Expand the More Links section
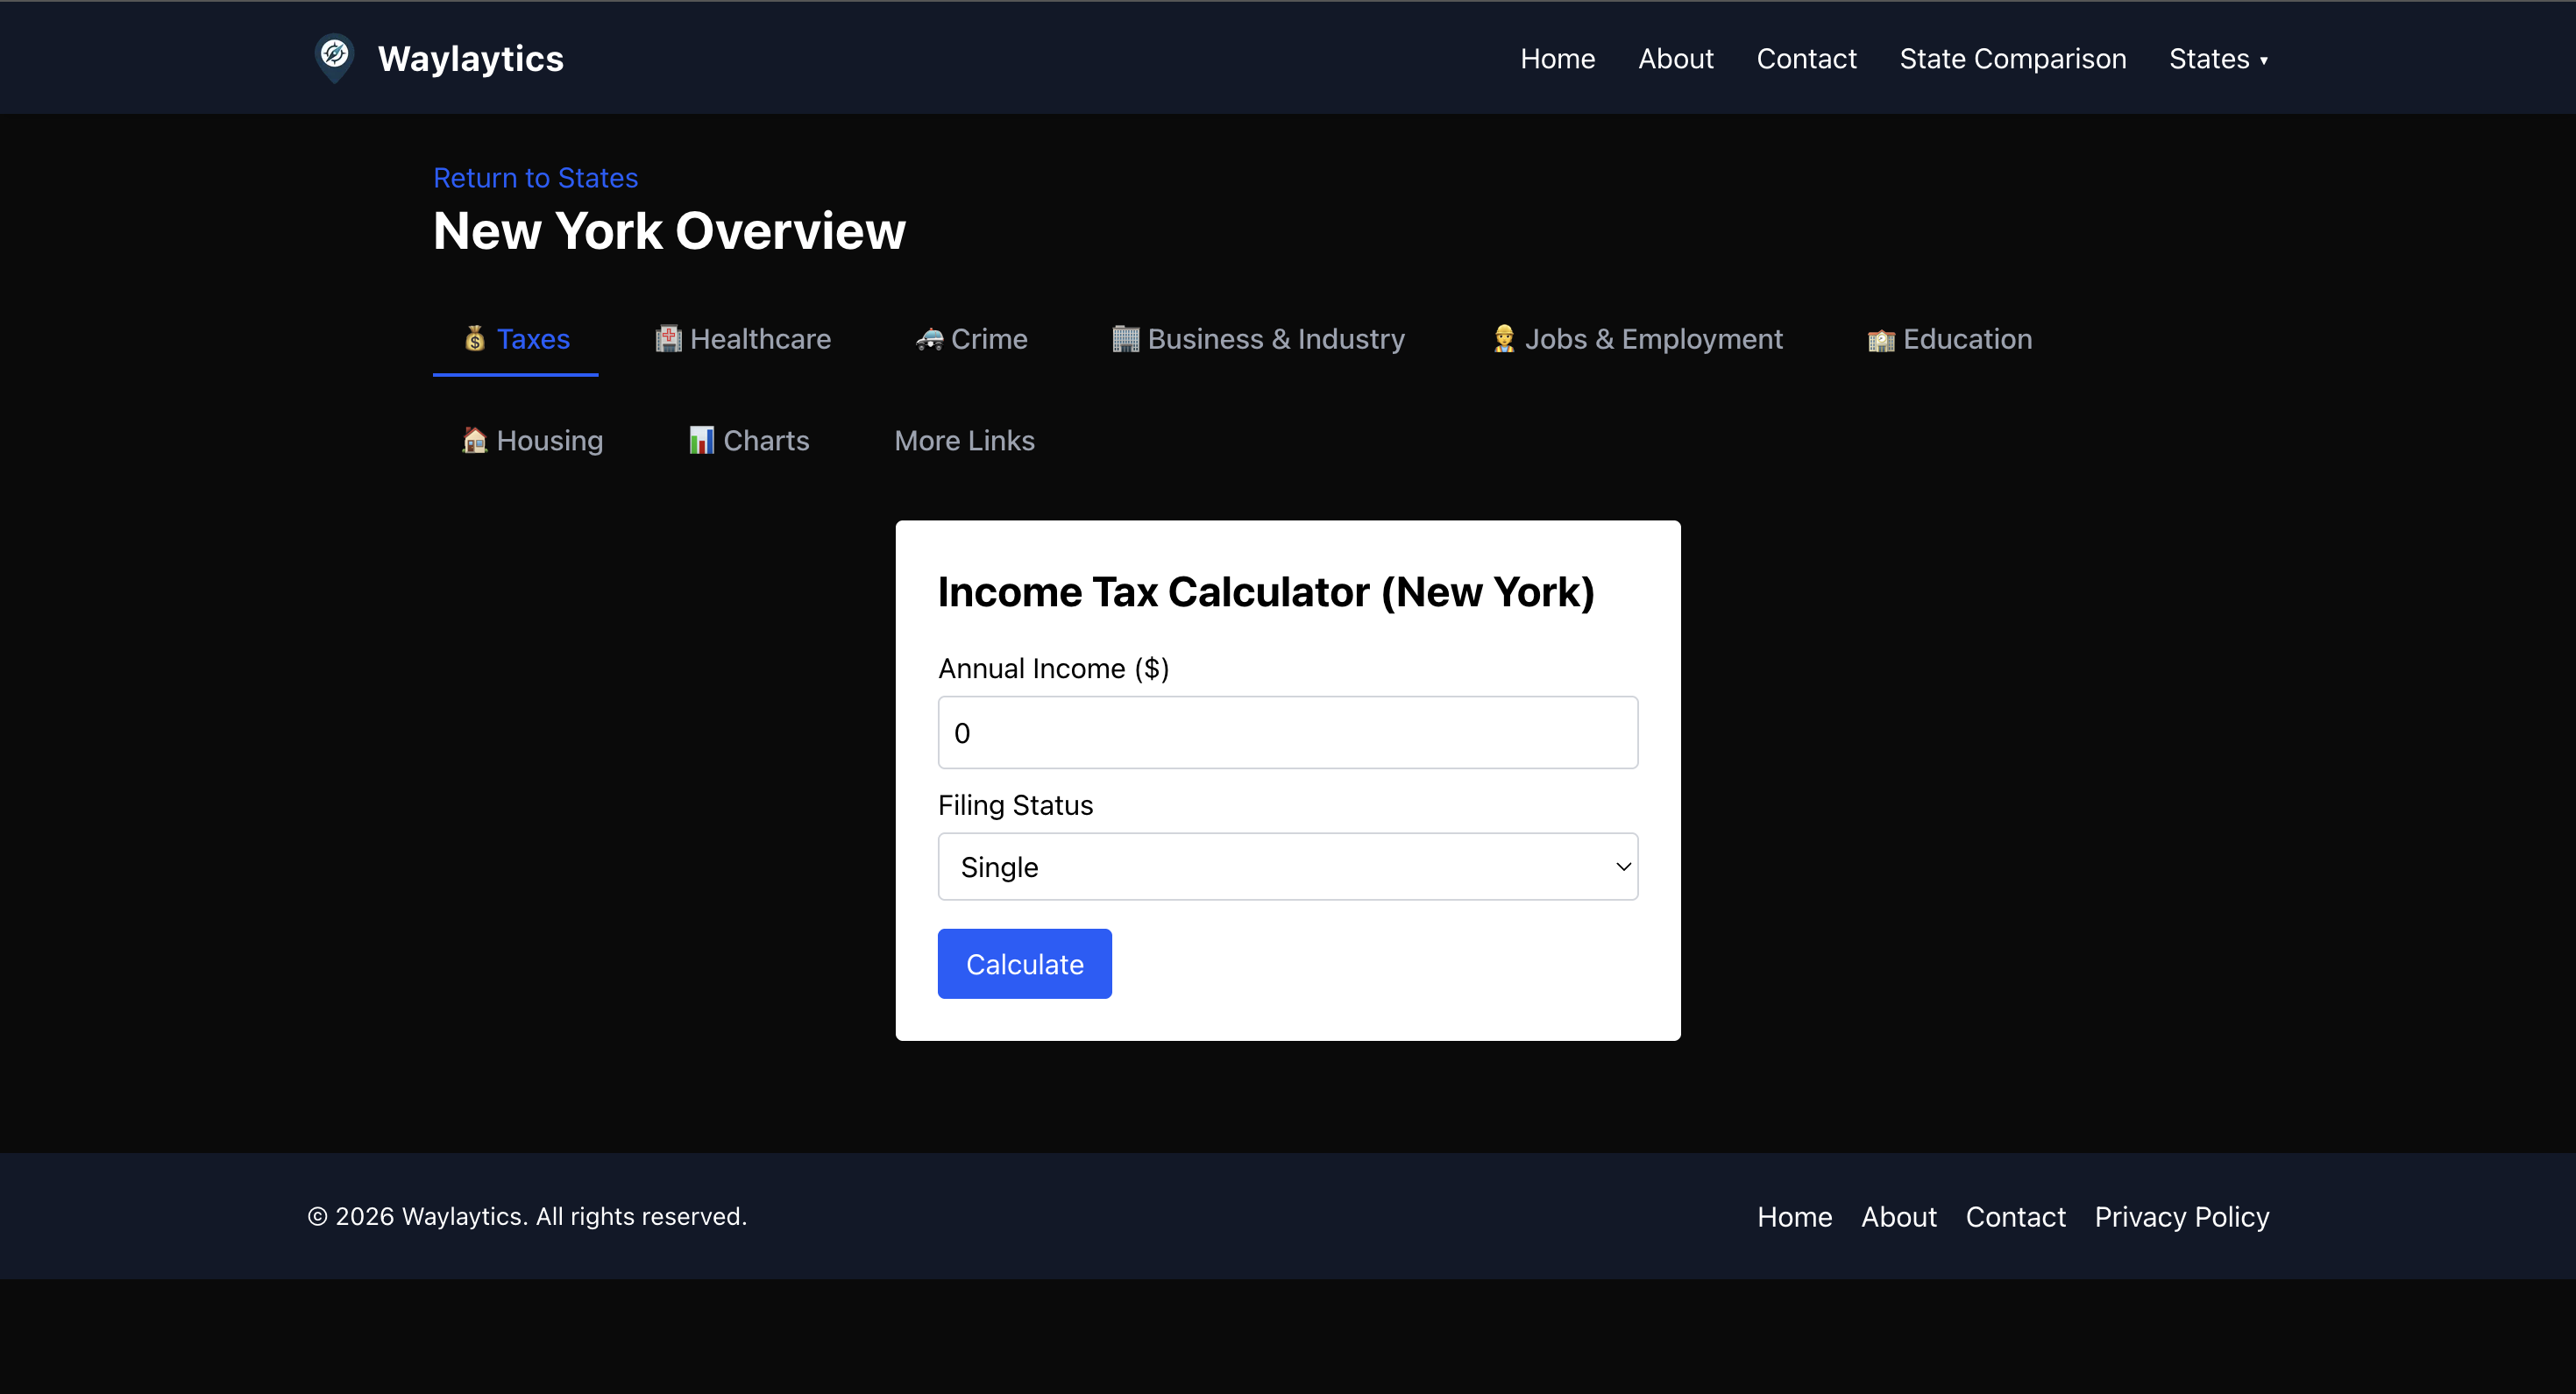 click(964, 440)
